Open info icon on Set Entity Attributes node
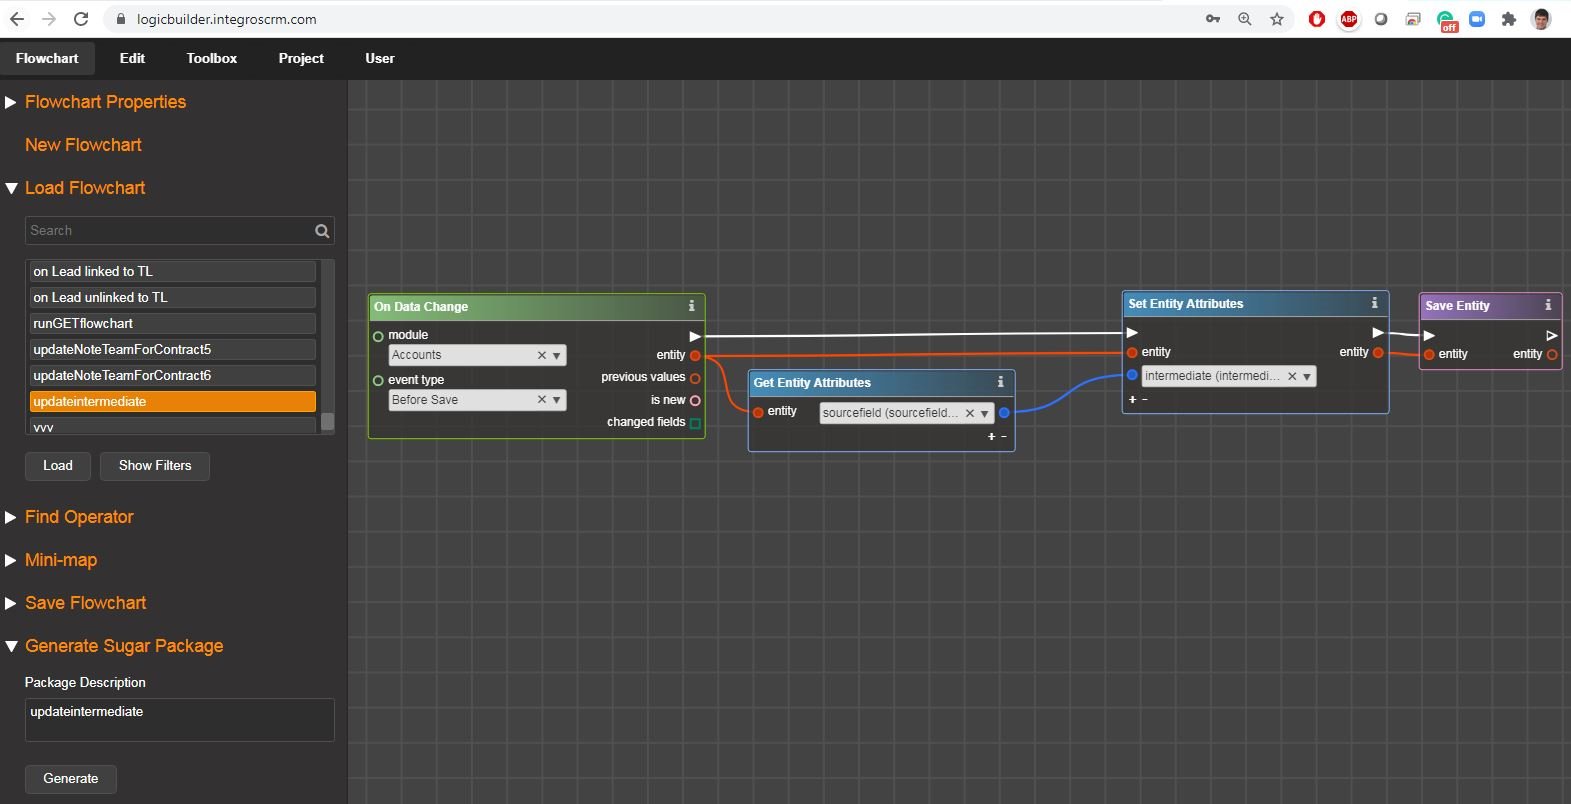Image resolution: width=1571 pixels, height=804 pixels. tap(1374, 303)
